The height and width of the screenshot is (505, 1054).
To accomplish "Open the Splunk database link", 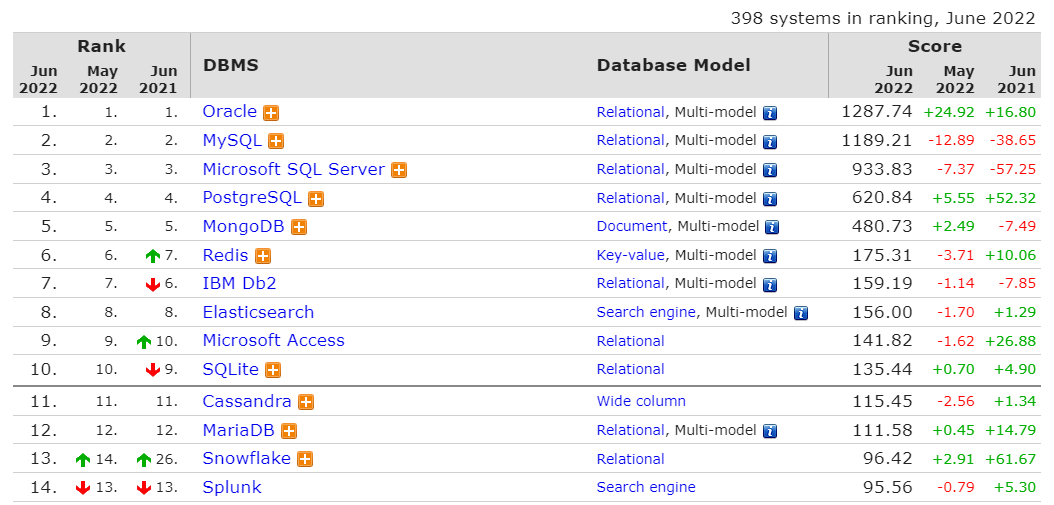I will click(232, 487).
